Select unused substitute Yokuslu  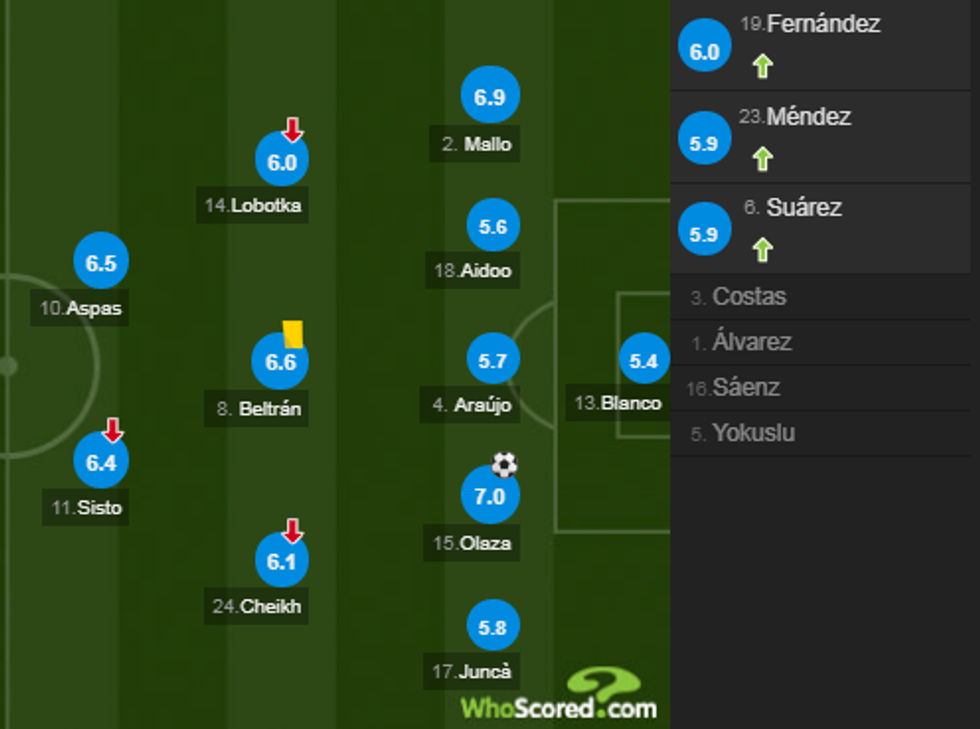742,433
